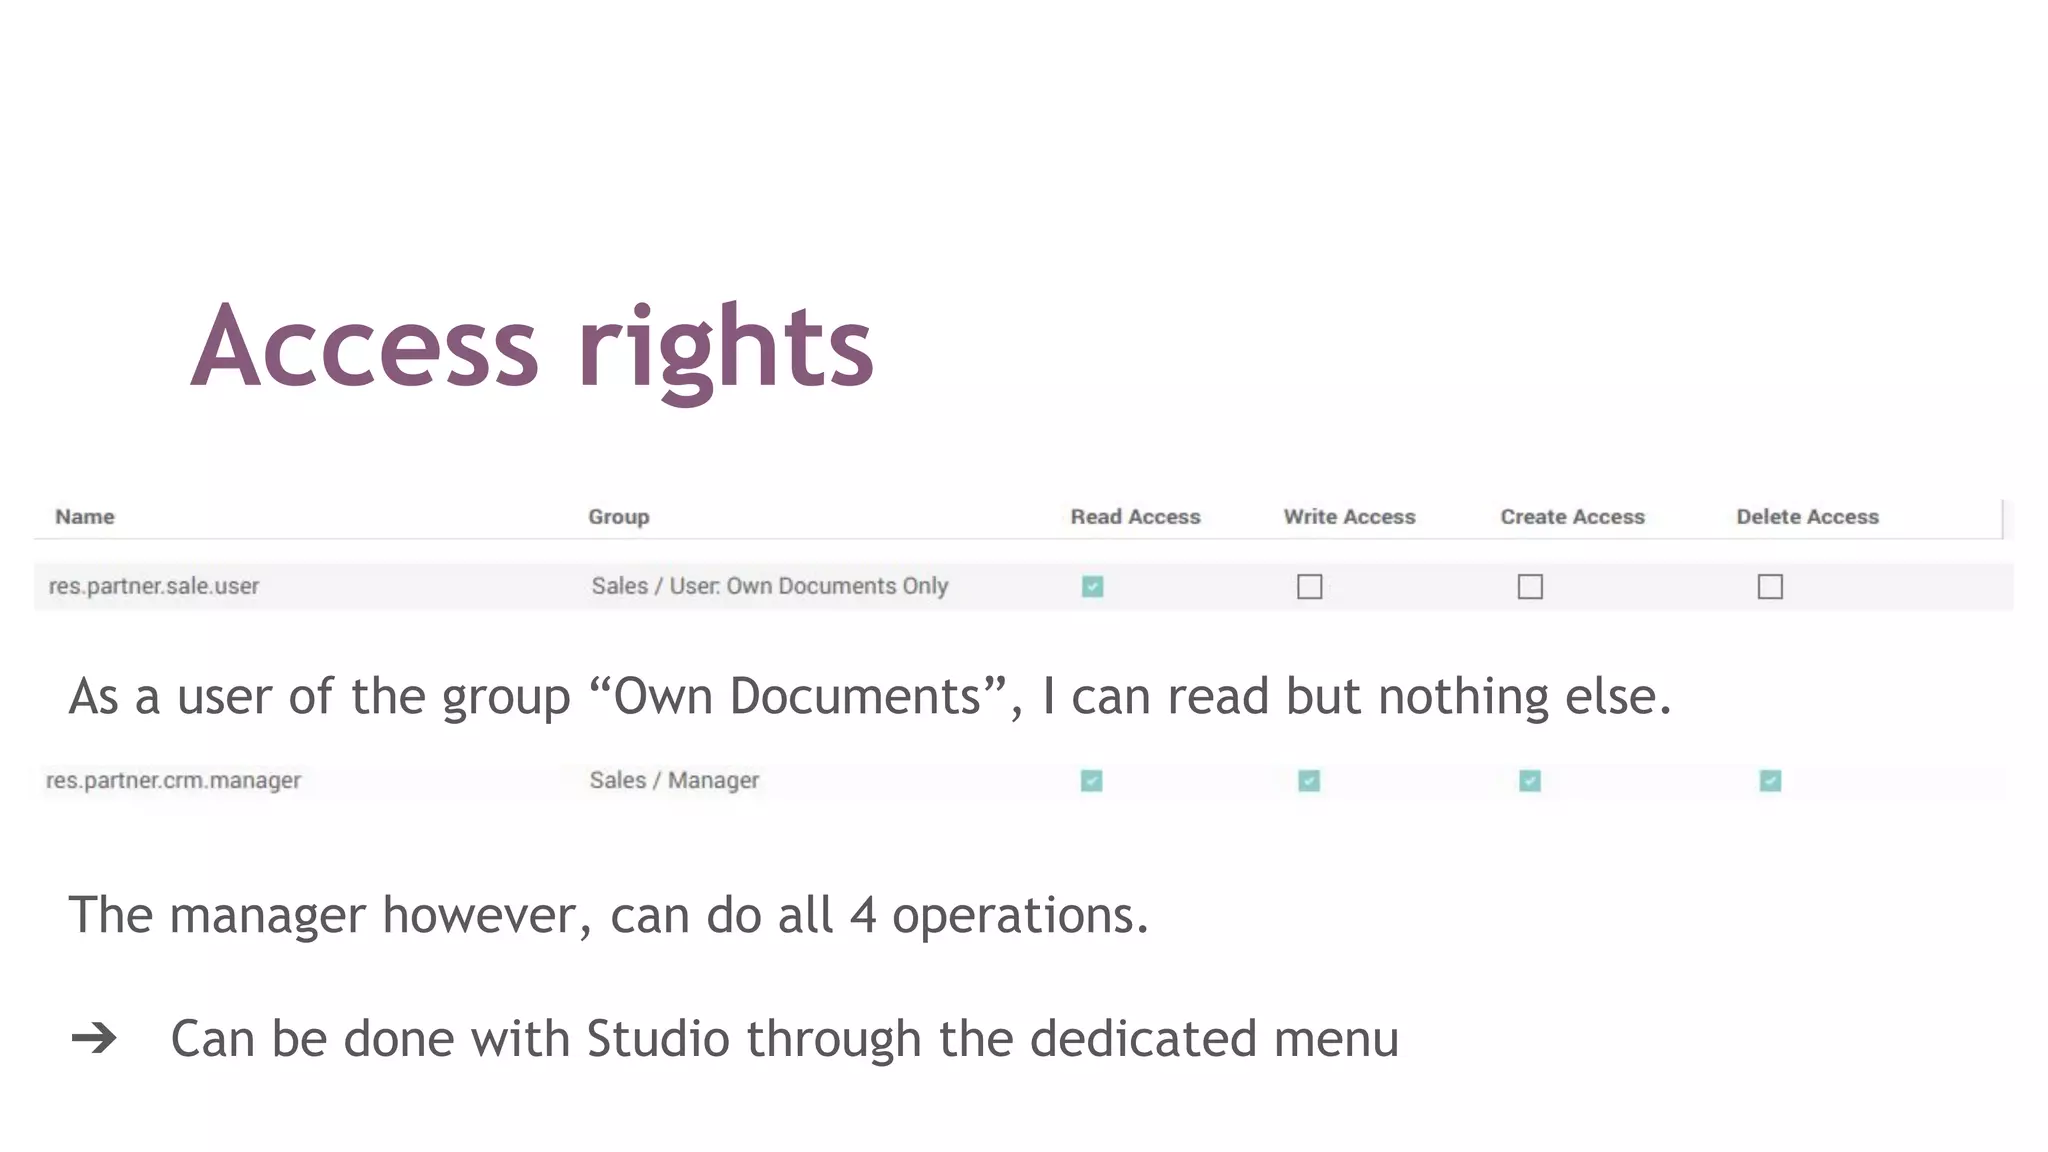Uncheck Delete Access for res.partner.crm.manager

[x=1770, y=780]
